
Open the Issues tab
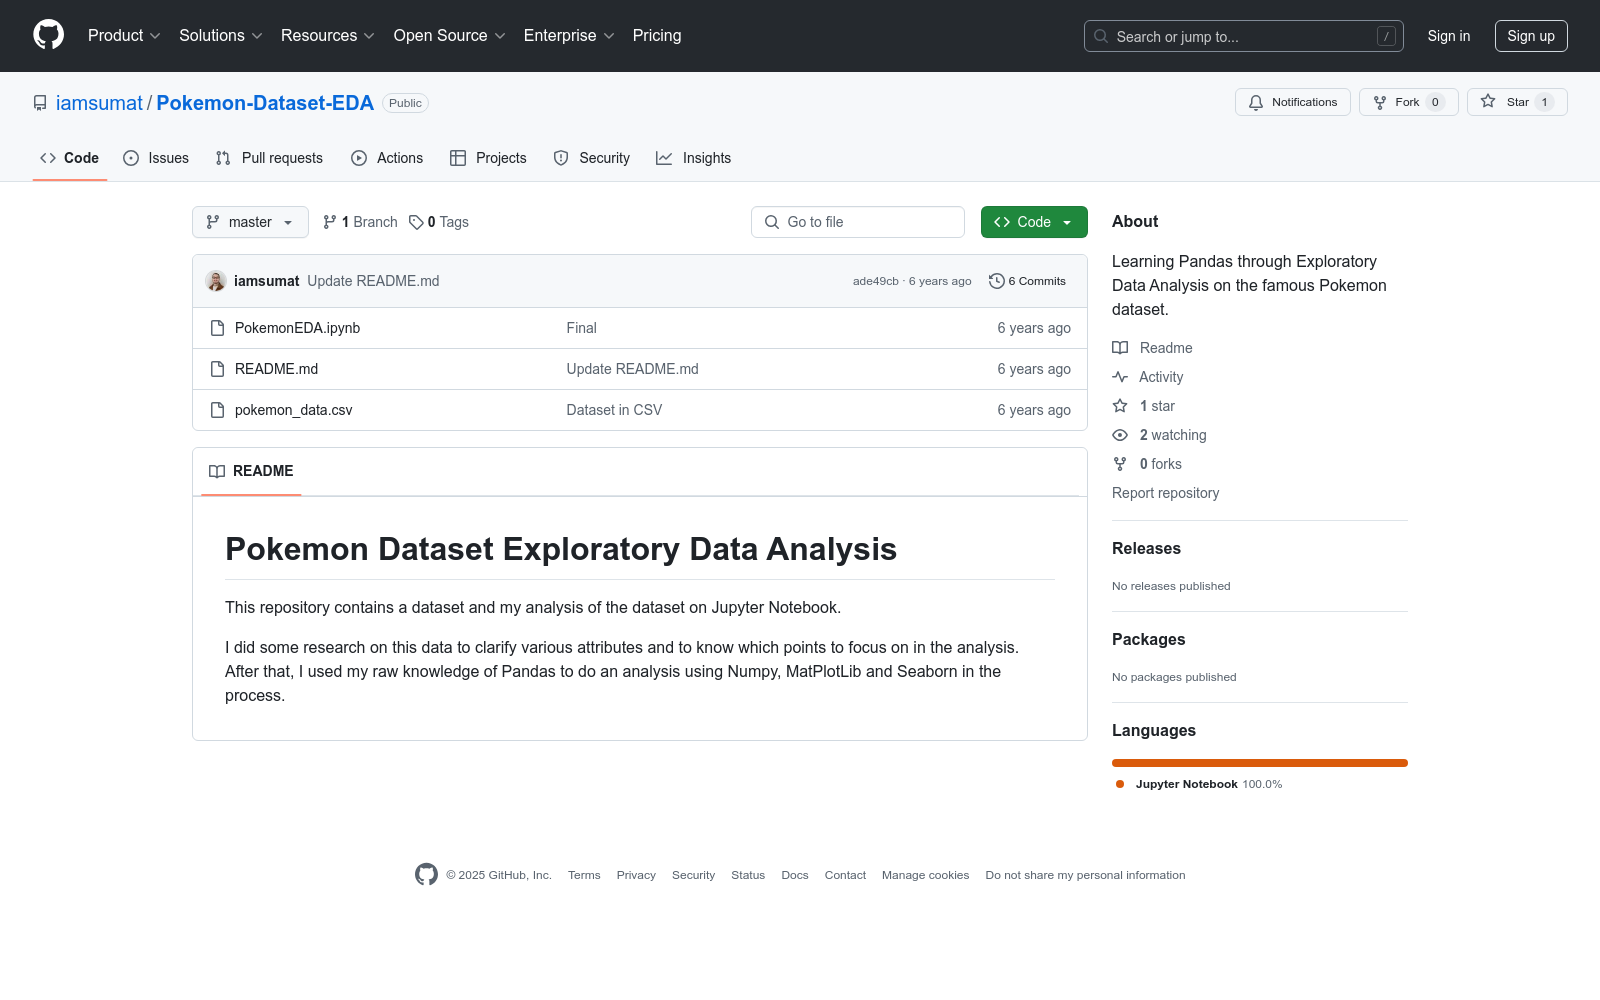point(156,158)
